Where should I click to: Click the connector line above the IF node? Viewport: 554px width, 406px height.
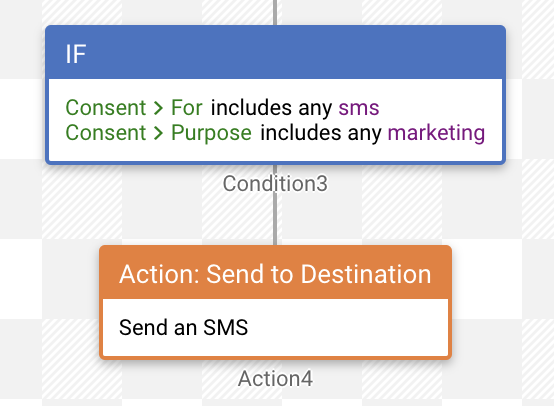click(275, 12)
